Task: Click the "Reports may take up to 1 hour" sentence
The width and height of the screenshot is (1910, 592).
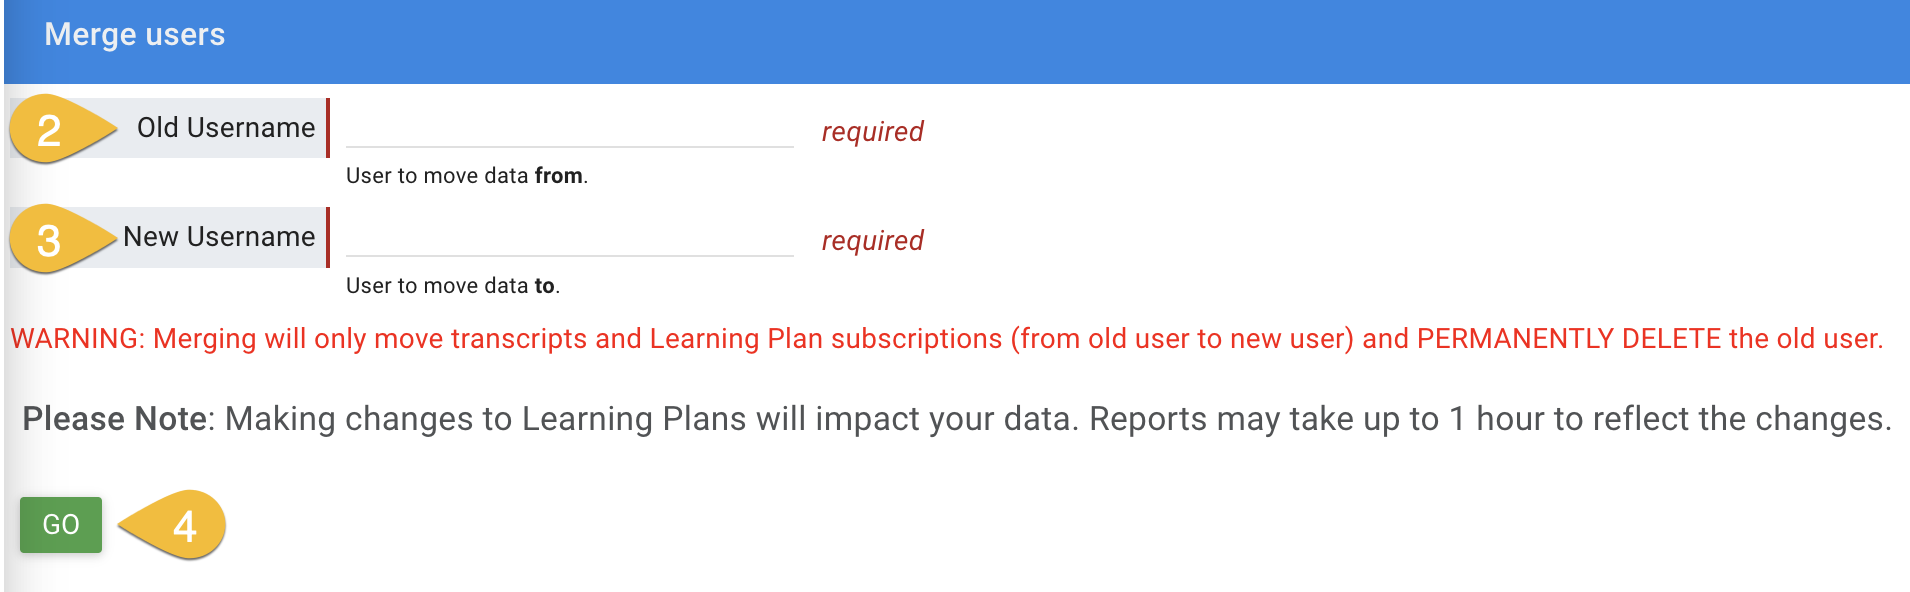Action: pos(1490,418)
